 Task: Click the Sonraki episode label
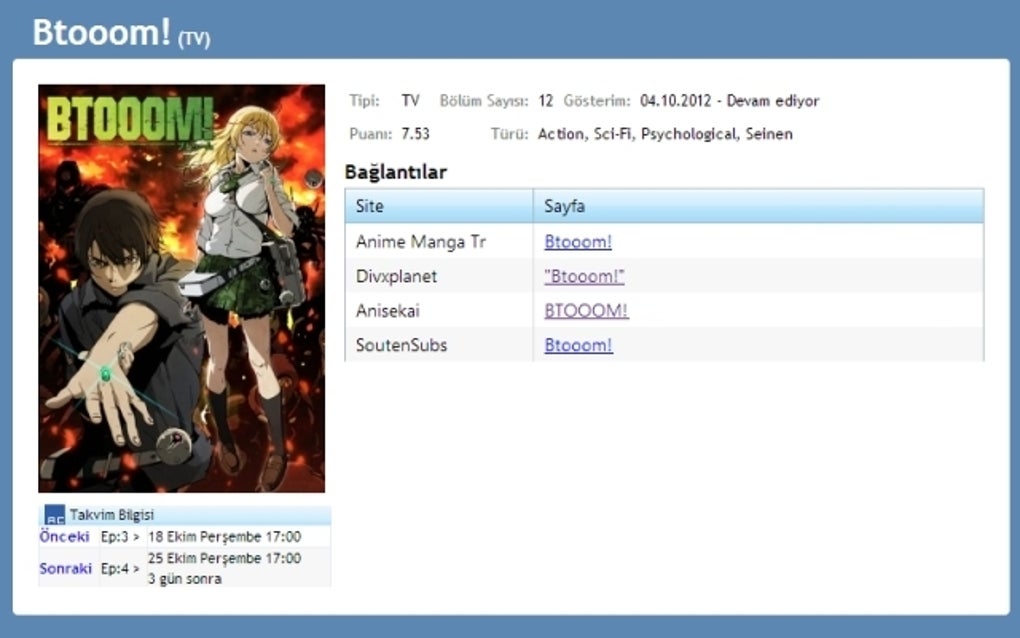(65, 568)
